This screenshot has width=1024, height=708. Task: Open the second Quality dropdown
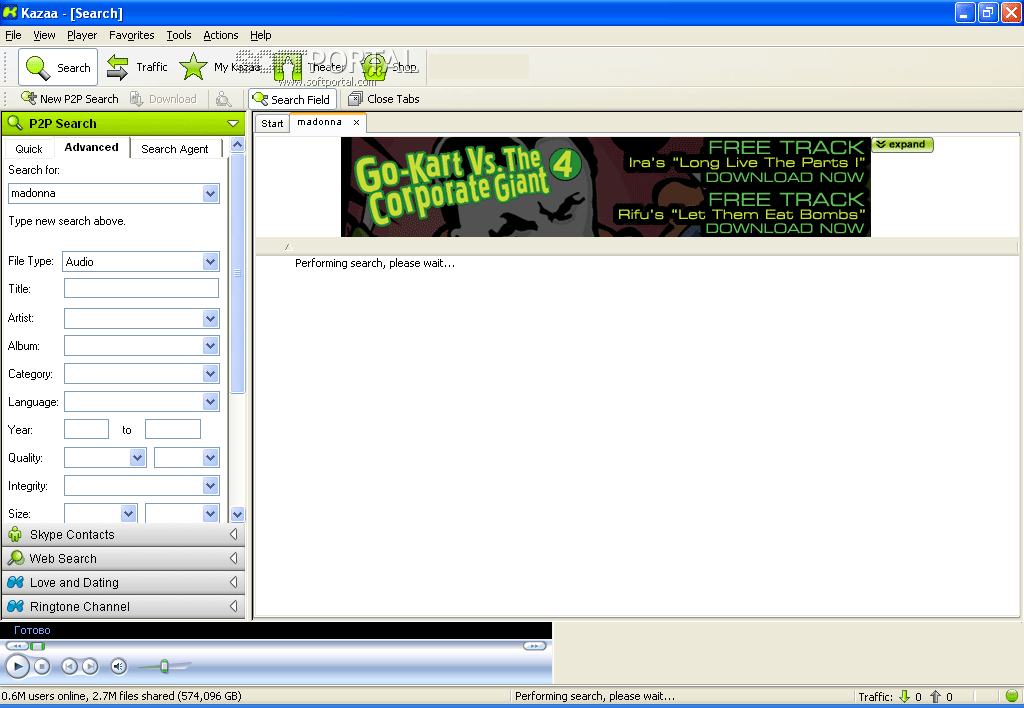(210, 458)
